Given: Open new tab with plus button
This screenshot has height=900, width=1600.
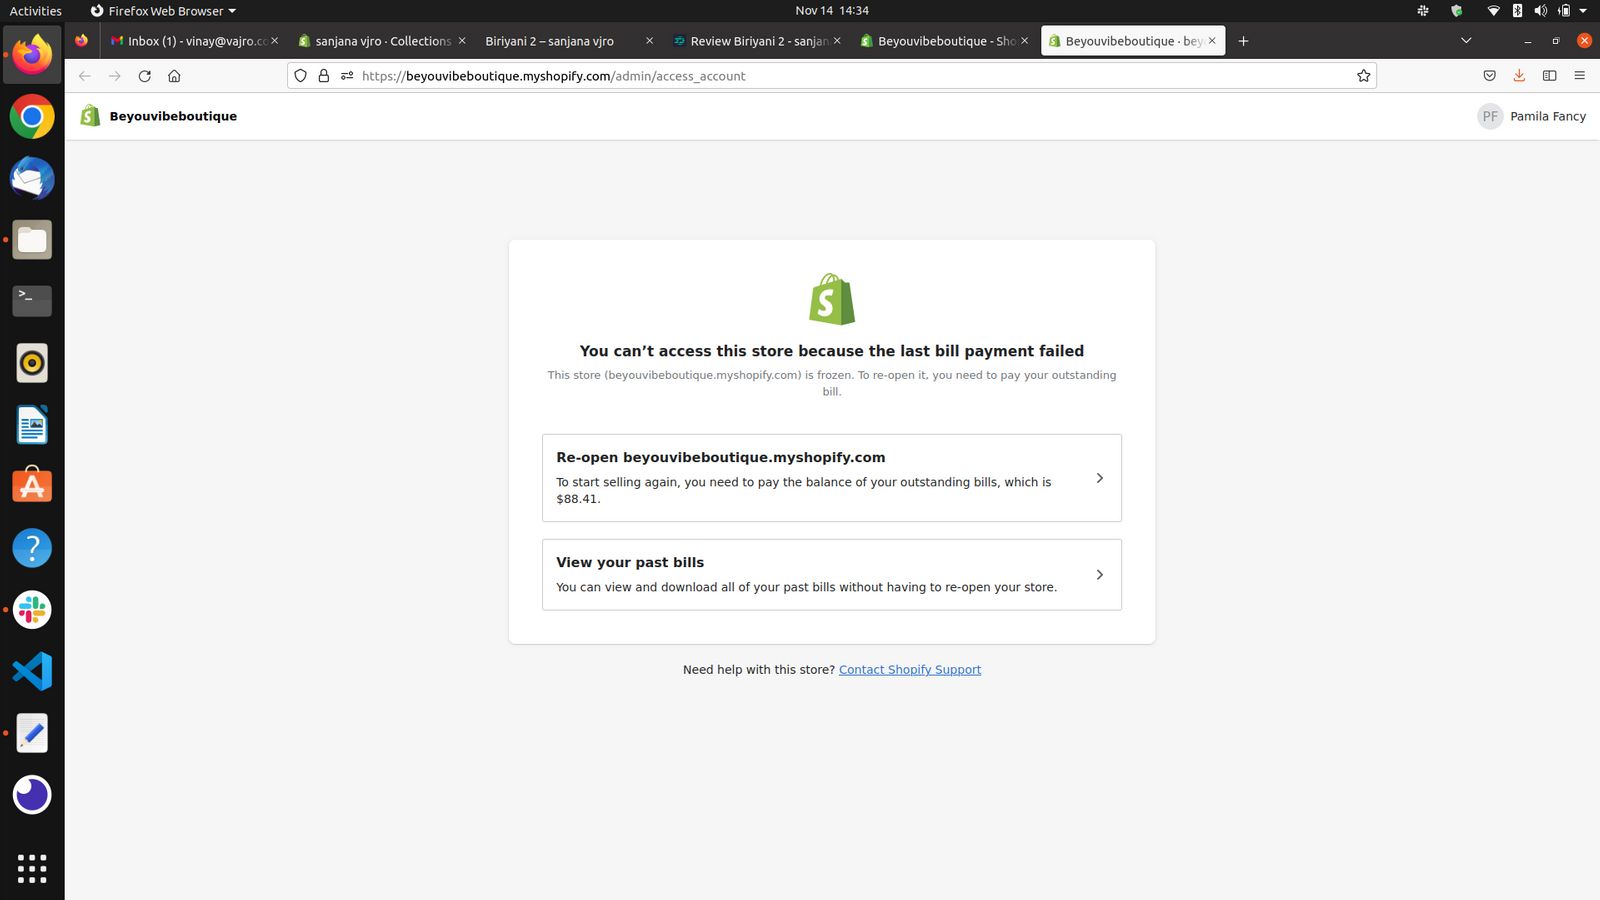Looking at the screenshot, I should (x=1243, y=41).
